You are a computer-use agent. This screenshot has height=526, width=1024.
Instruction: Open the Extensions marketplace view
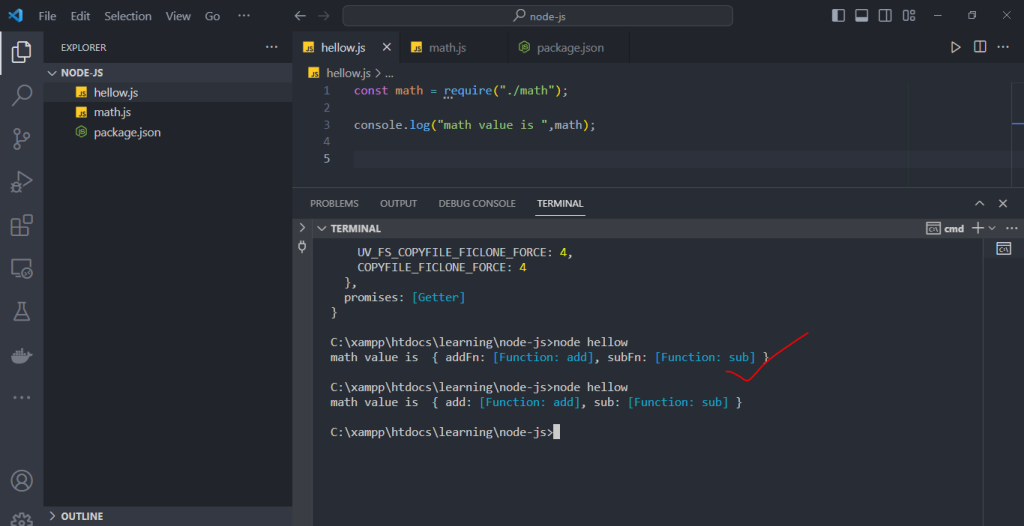click(21, 226)
